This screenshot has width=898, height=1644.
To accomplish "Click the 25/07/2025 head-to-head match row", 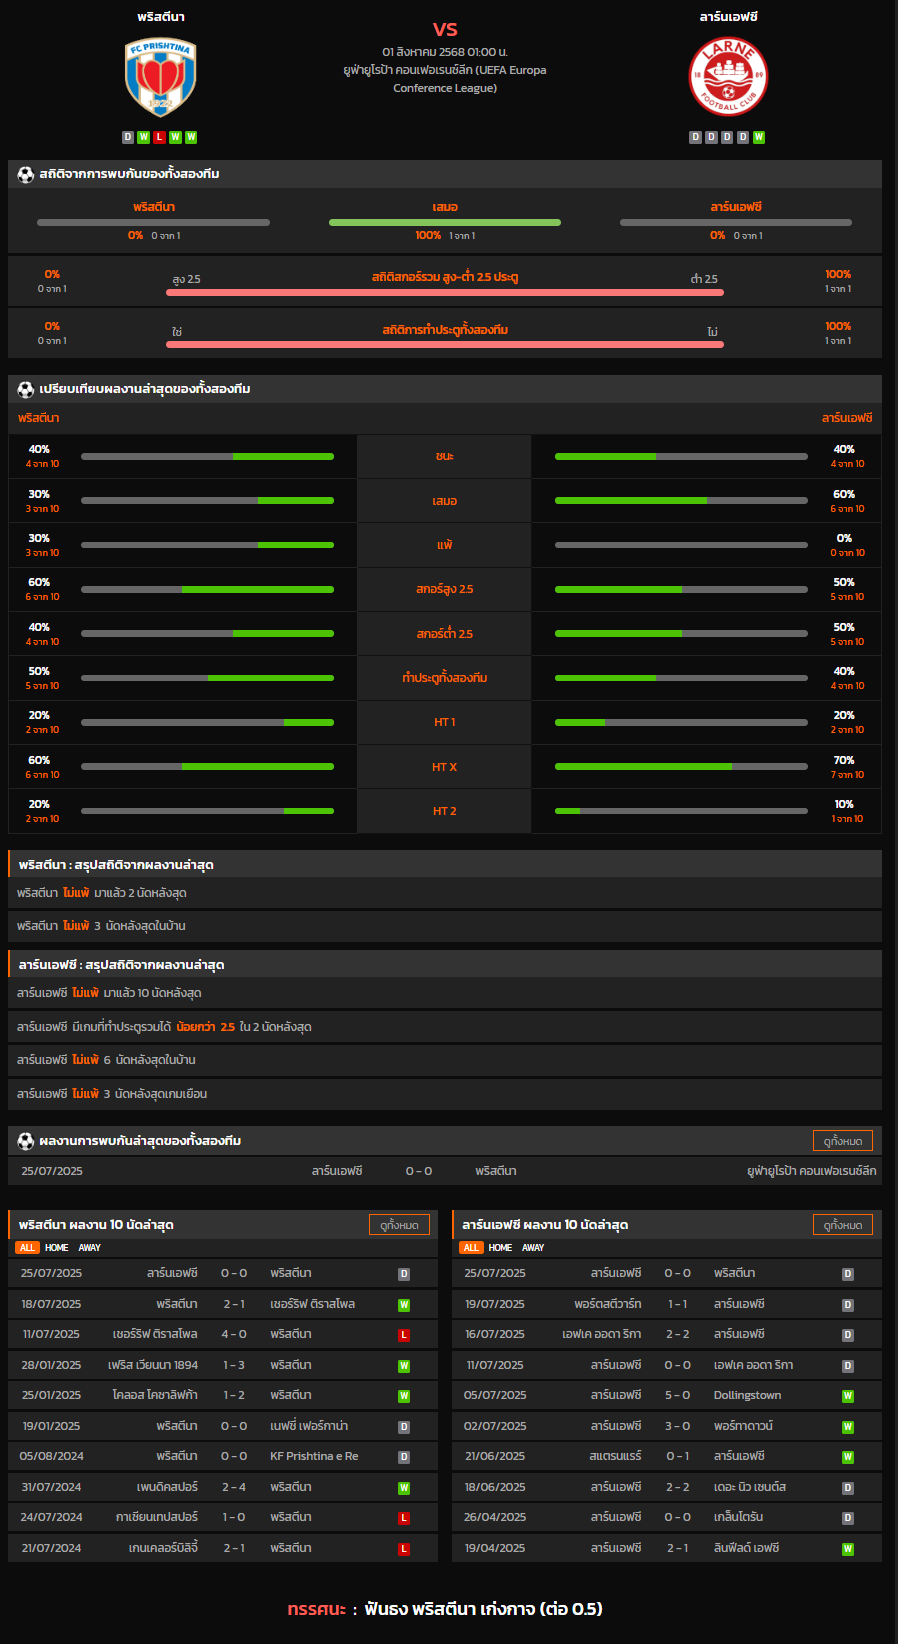I will click(x=445, y=1171).
